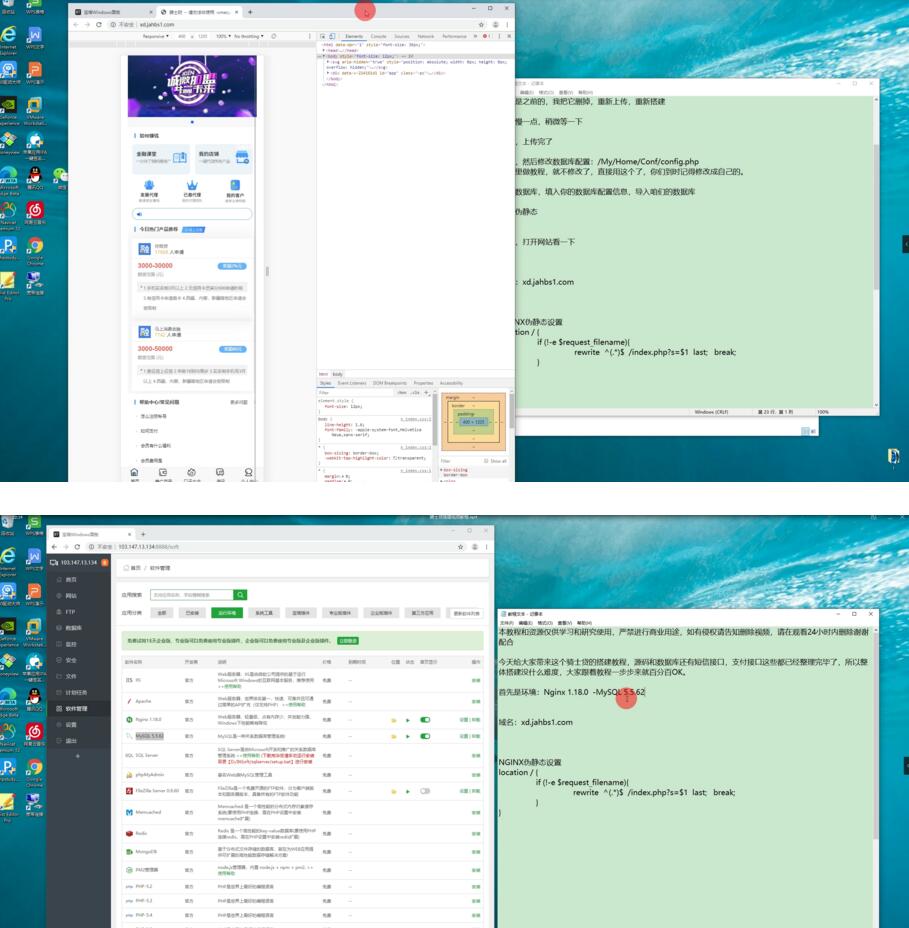Click the bookmark star in the upper browser
Viewport: 909px width, 928px height.
point(479,24)
